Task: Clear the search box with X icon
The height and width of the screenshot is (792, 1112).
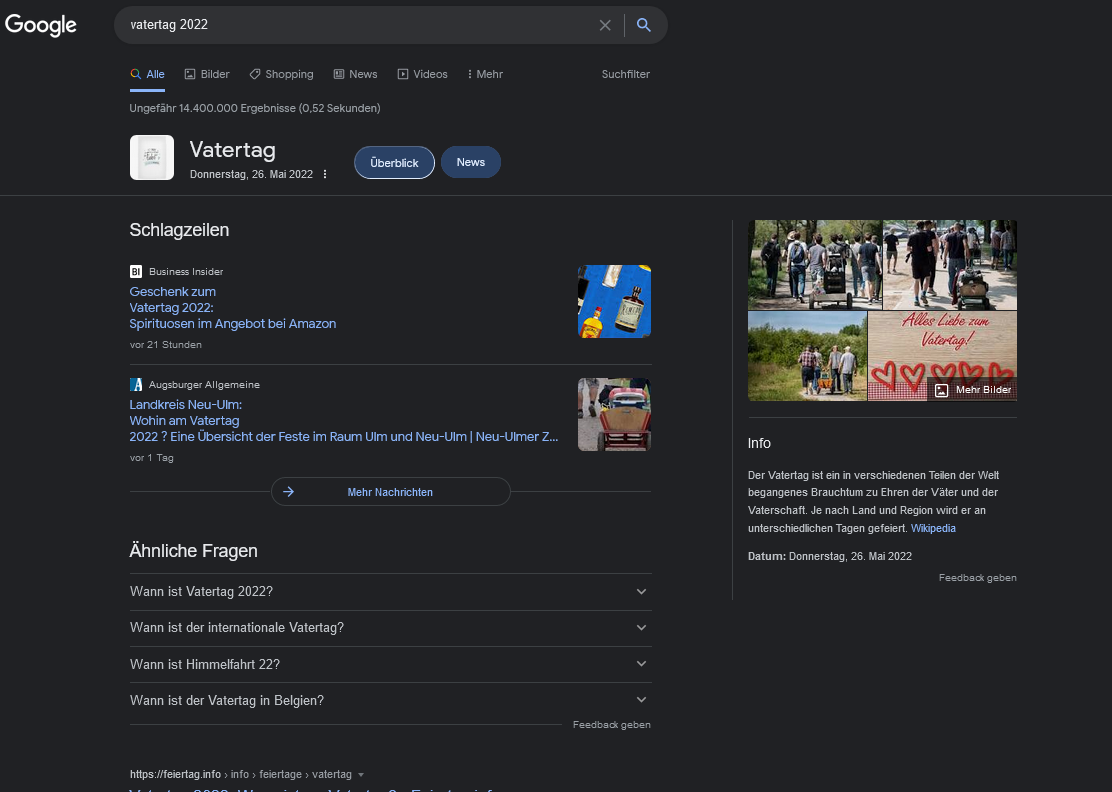Action: tap(605, 25)
